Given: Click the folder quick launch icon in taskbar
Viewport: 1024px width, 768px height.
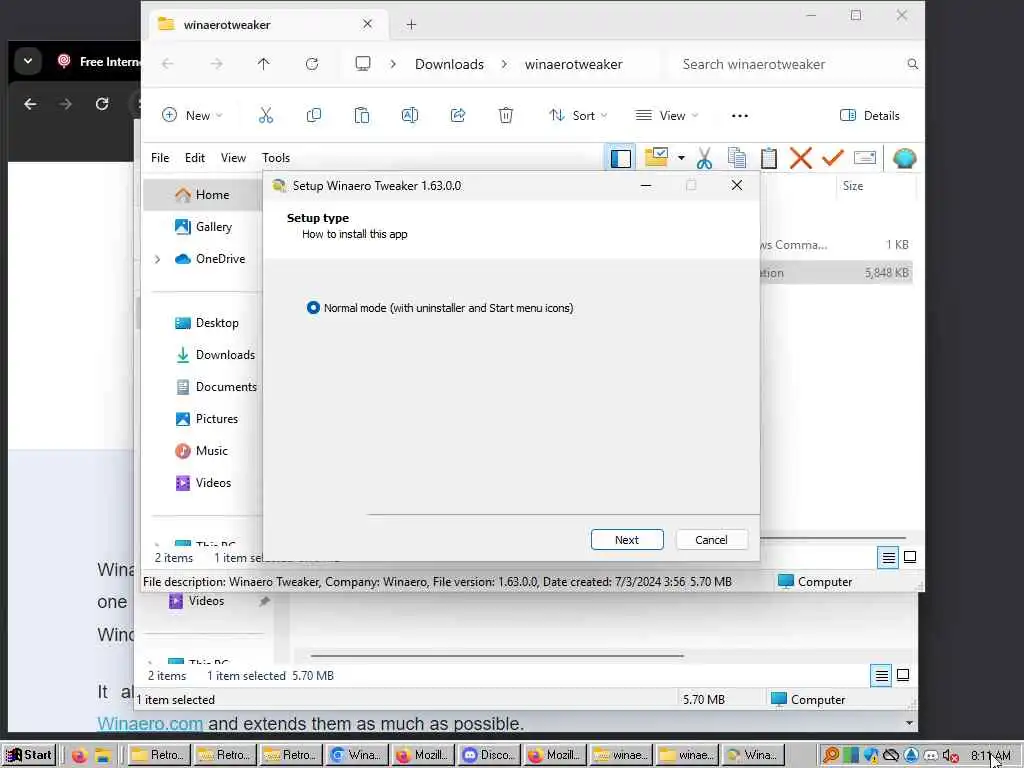Looking at the screenshot, I should 103,756.
